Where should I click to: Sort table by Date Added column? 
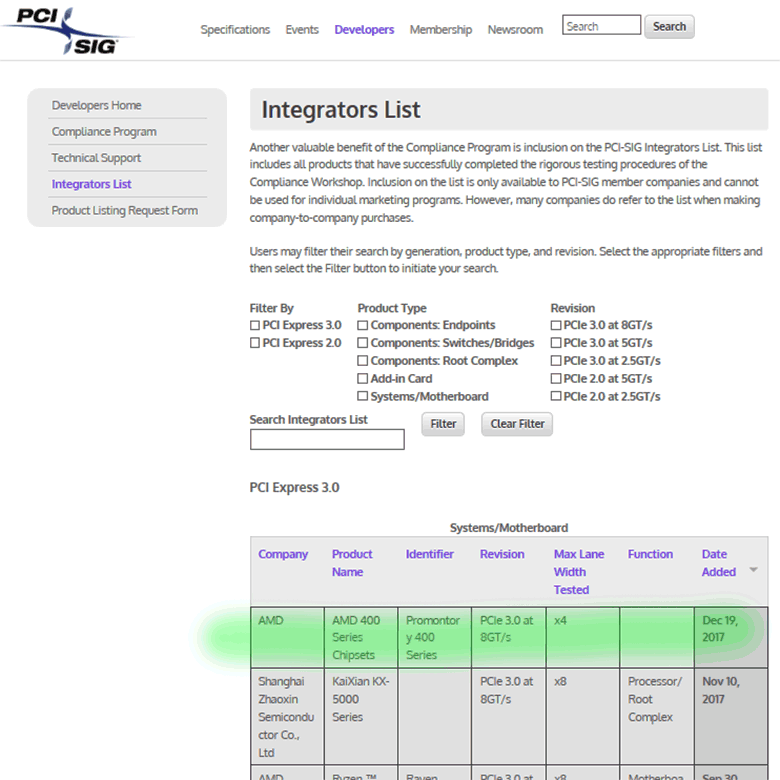[718, 563]
